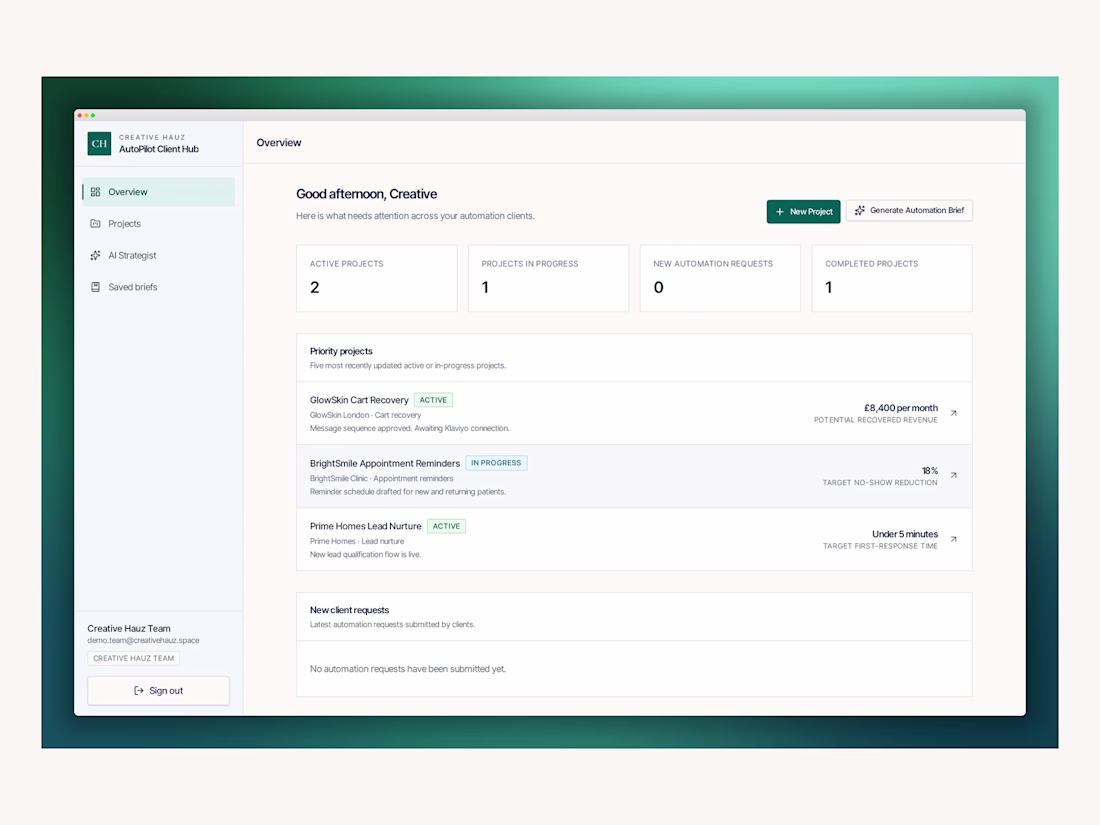Click the ACTIVE badge on Prime Homes

click(x=446, y=526)
